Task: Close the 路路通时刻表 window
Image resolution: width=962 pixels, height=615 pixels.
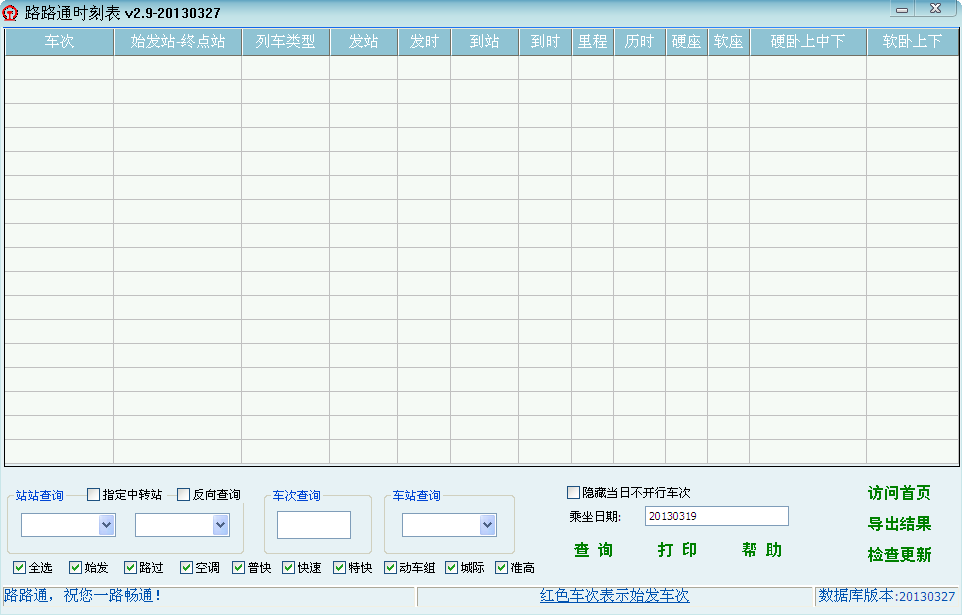Action: [936, 9]
